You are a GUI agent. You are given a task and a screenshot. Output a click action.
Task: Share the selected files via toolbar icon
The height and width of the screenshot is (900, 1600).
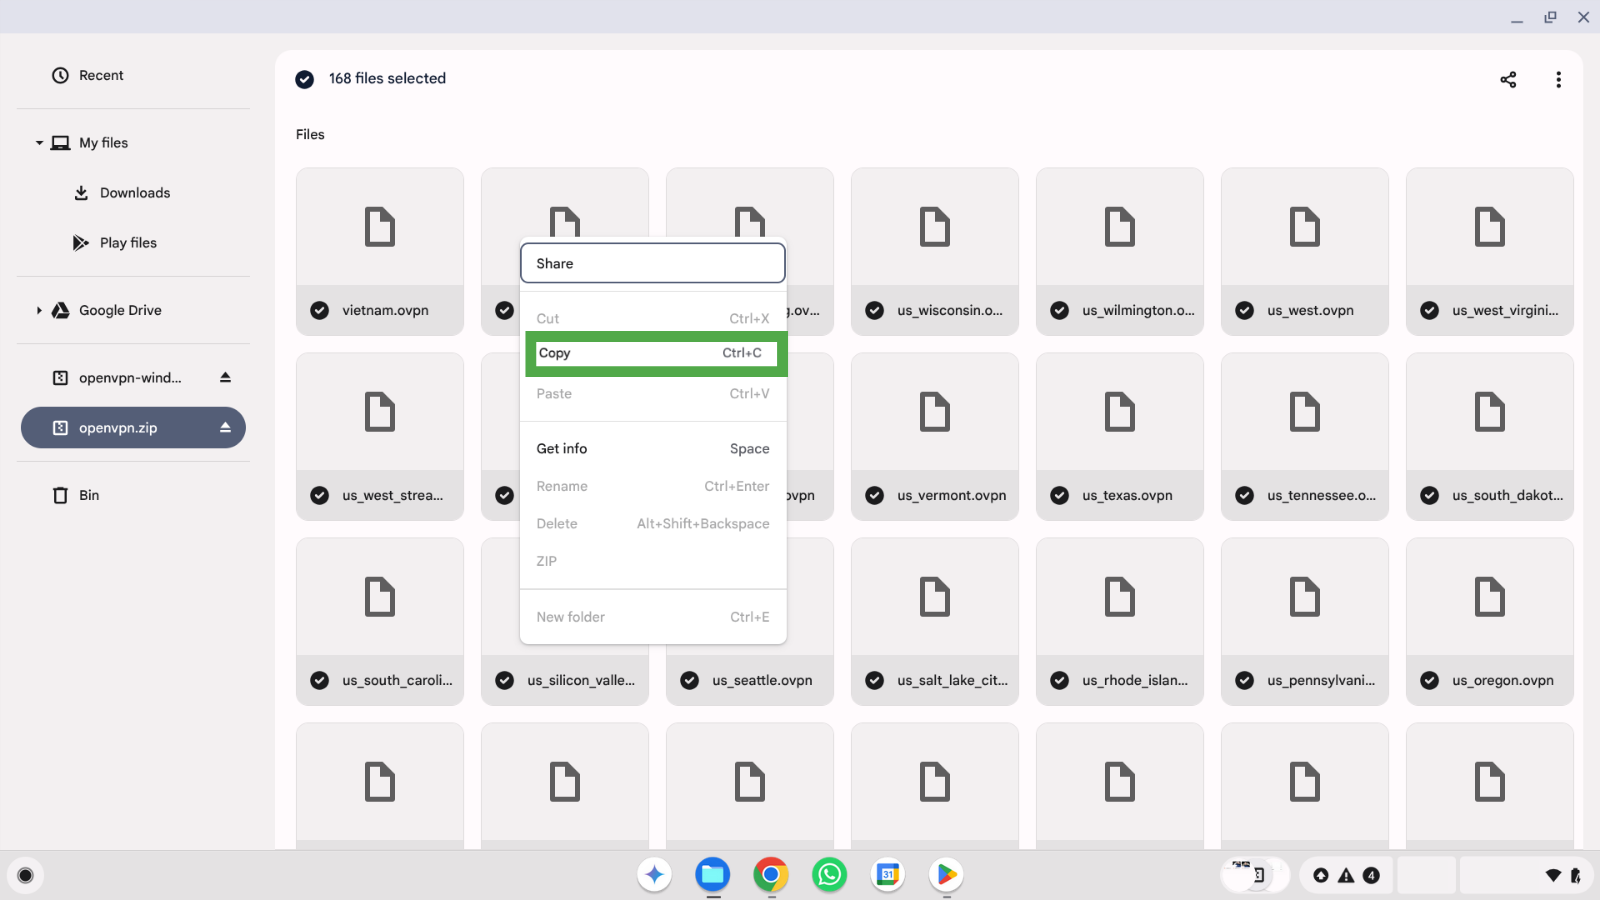pyautogui.click(x=1508, y=79)
